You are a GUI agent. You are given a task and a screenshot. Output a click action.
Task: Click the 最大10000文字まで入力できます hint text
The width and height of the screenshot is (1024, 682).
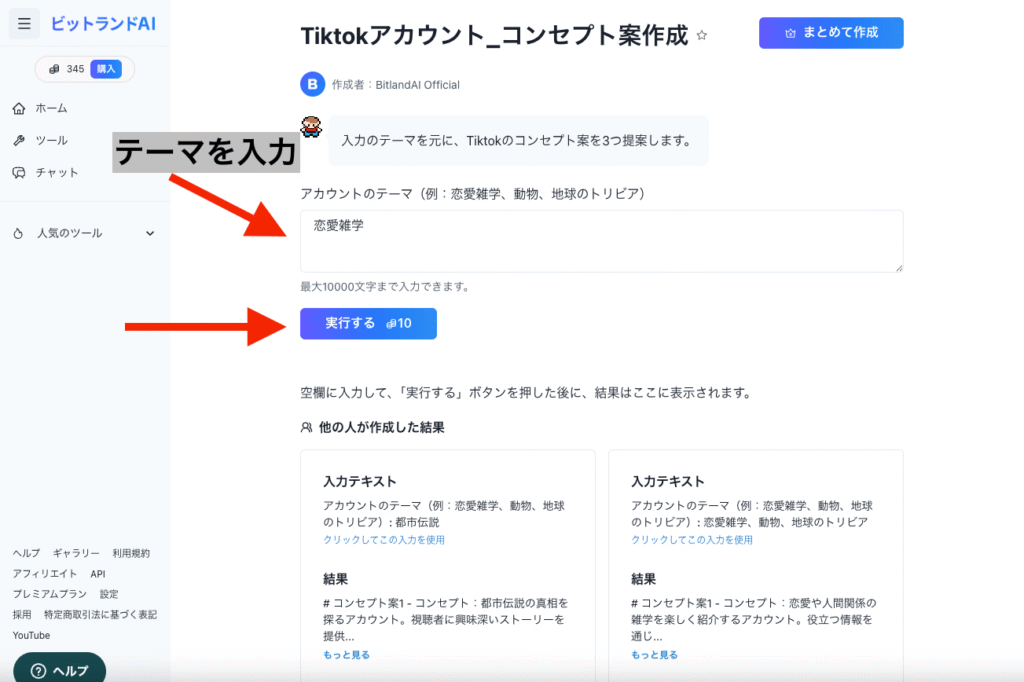point(385,286)
